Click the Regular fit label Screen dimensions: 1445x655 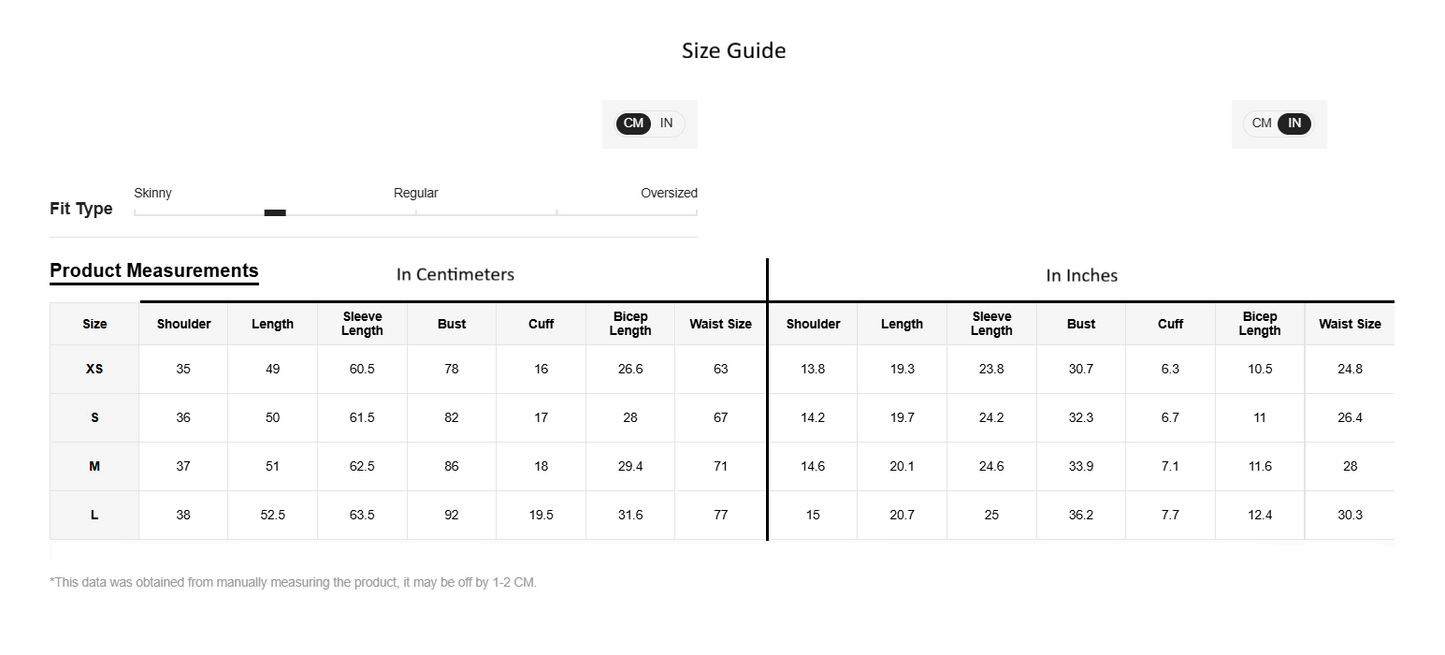(x=416, y=193)
